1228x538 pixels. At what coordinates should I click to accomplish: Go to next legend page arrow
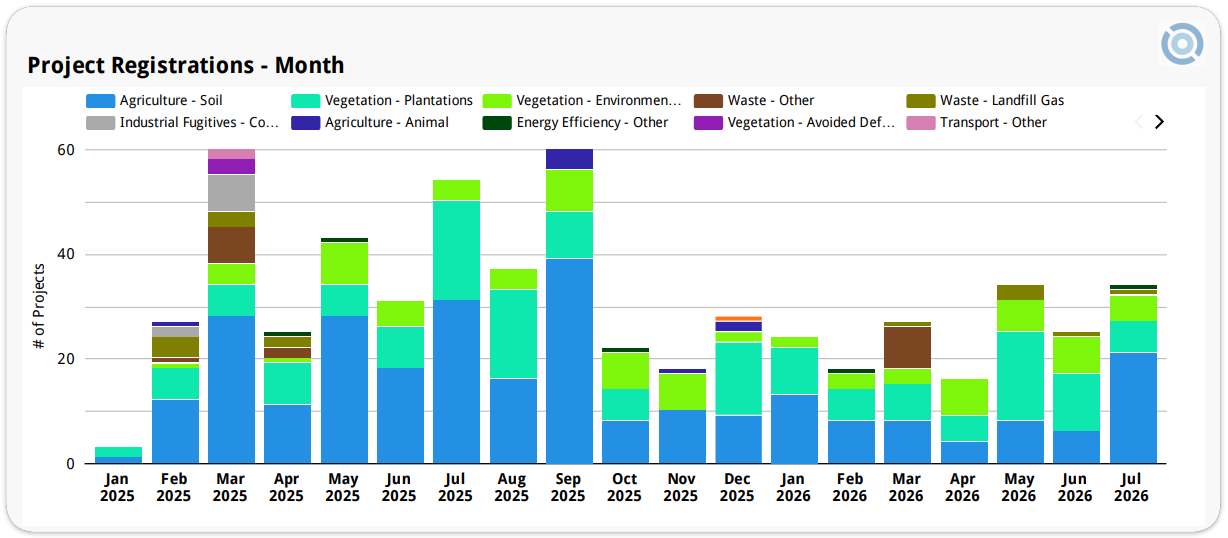[x=1159, y=122]
